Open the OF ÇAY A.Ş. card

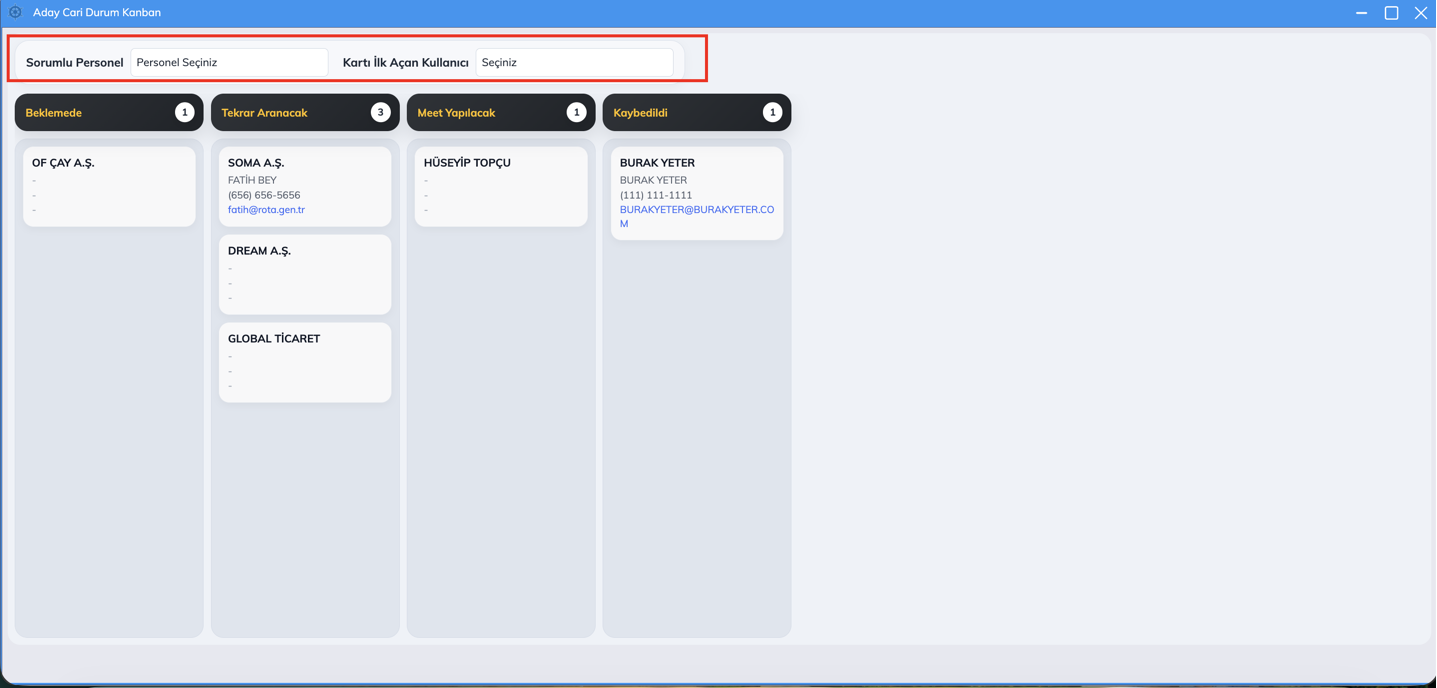coord(109,187)
